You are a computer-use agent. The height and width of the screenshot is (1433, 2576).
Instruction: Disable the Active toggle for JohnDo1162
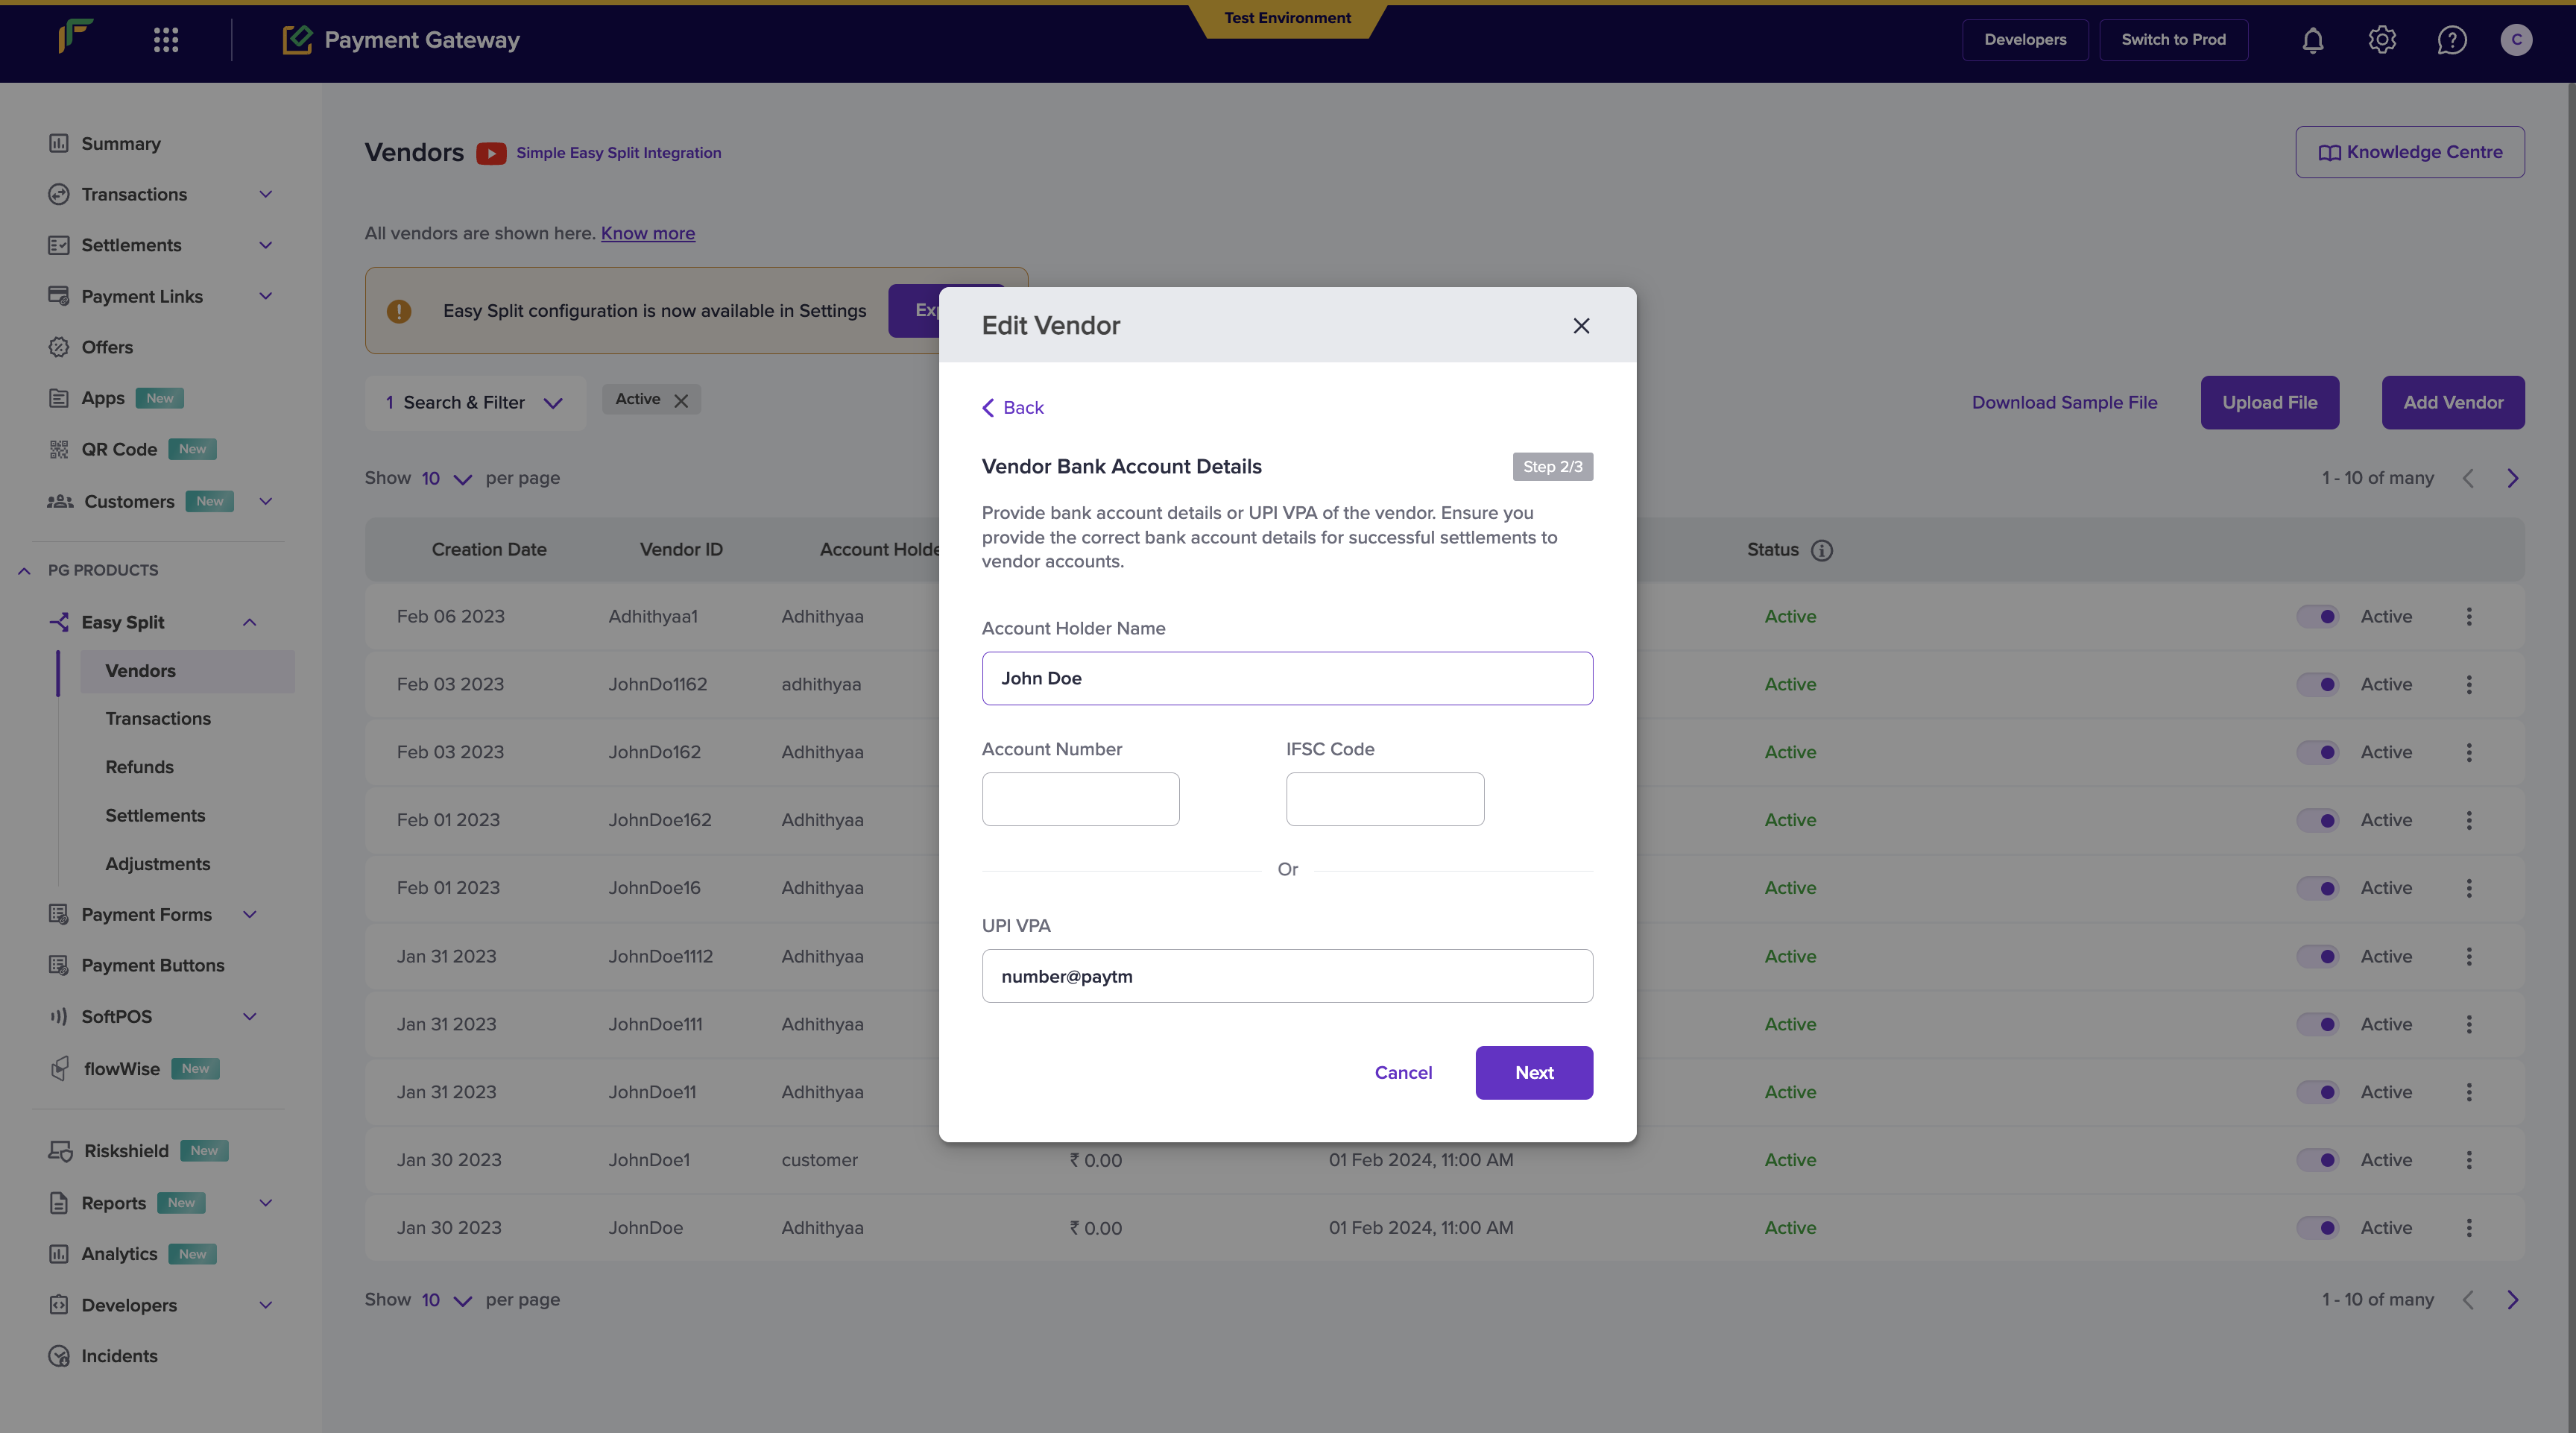(x=2317, y=684)
